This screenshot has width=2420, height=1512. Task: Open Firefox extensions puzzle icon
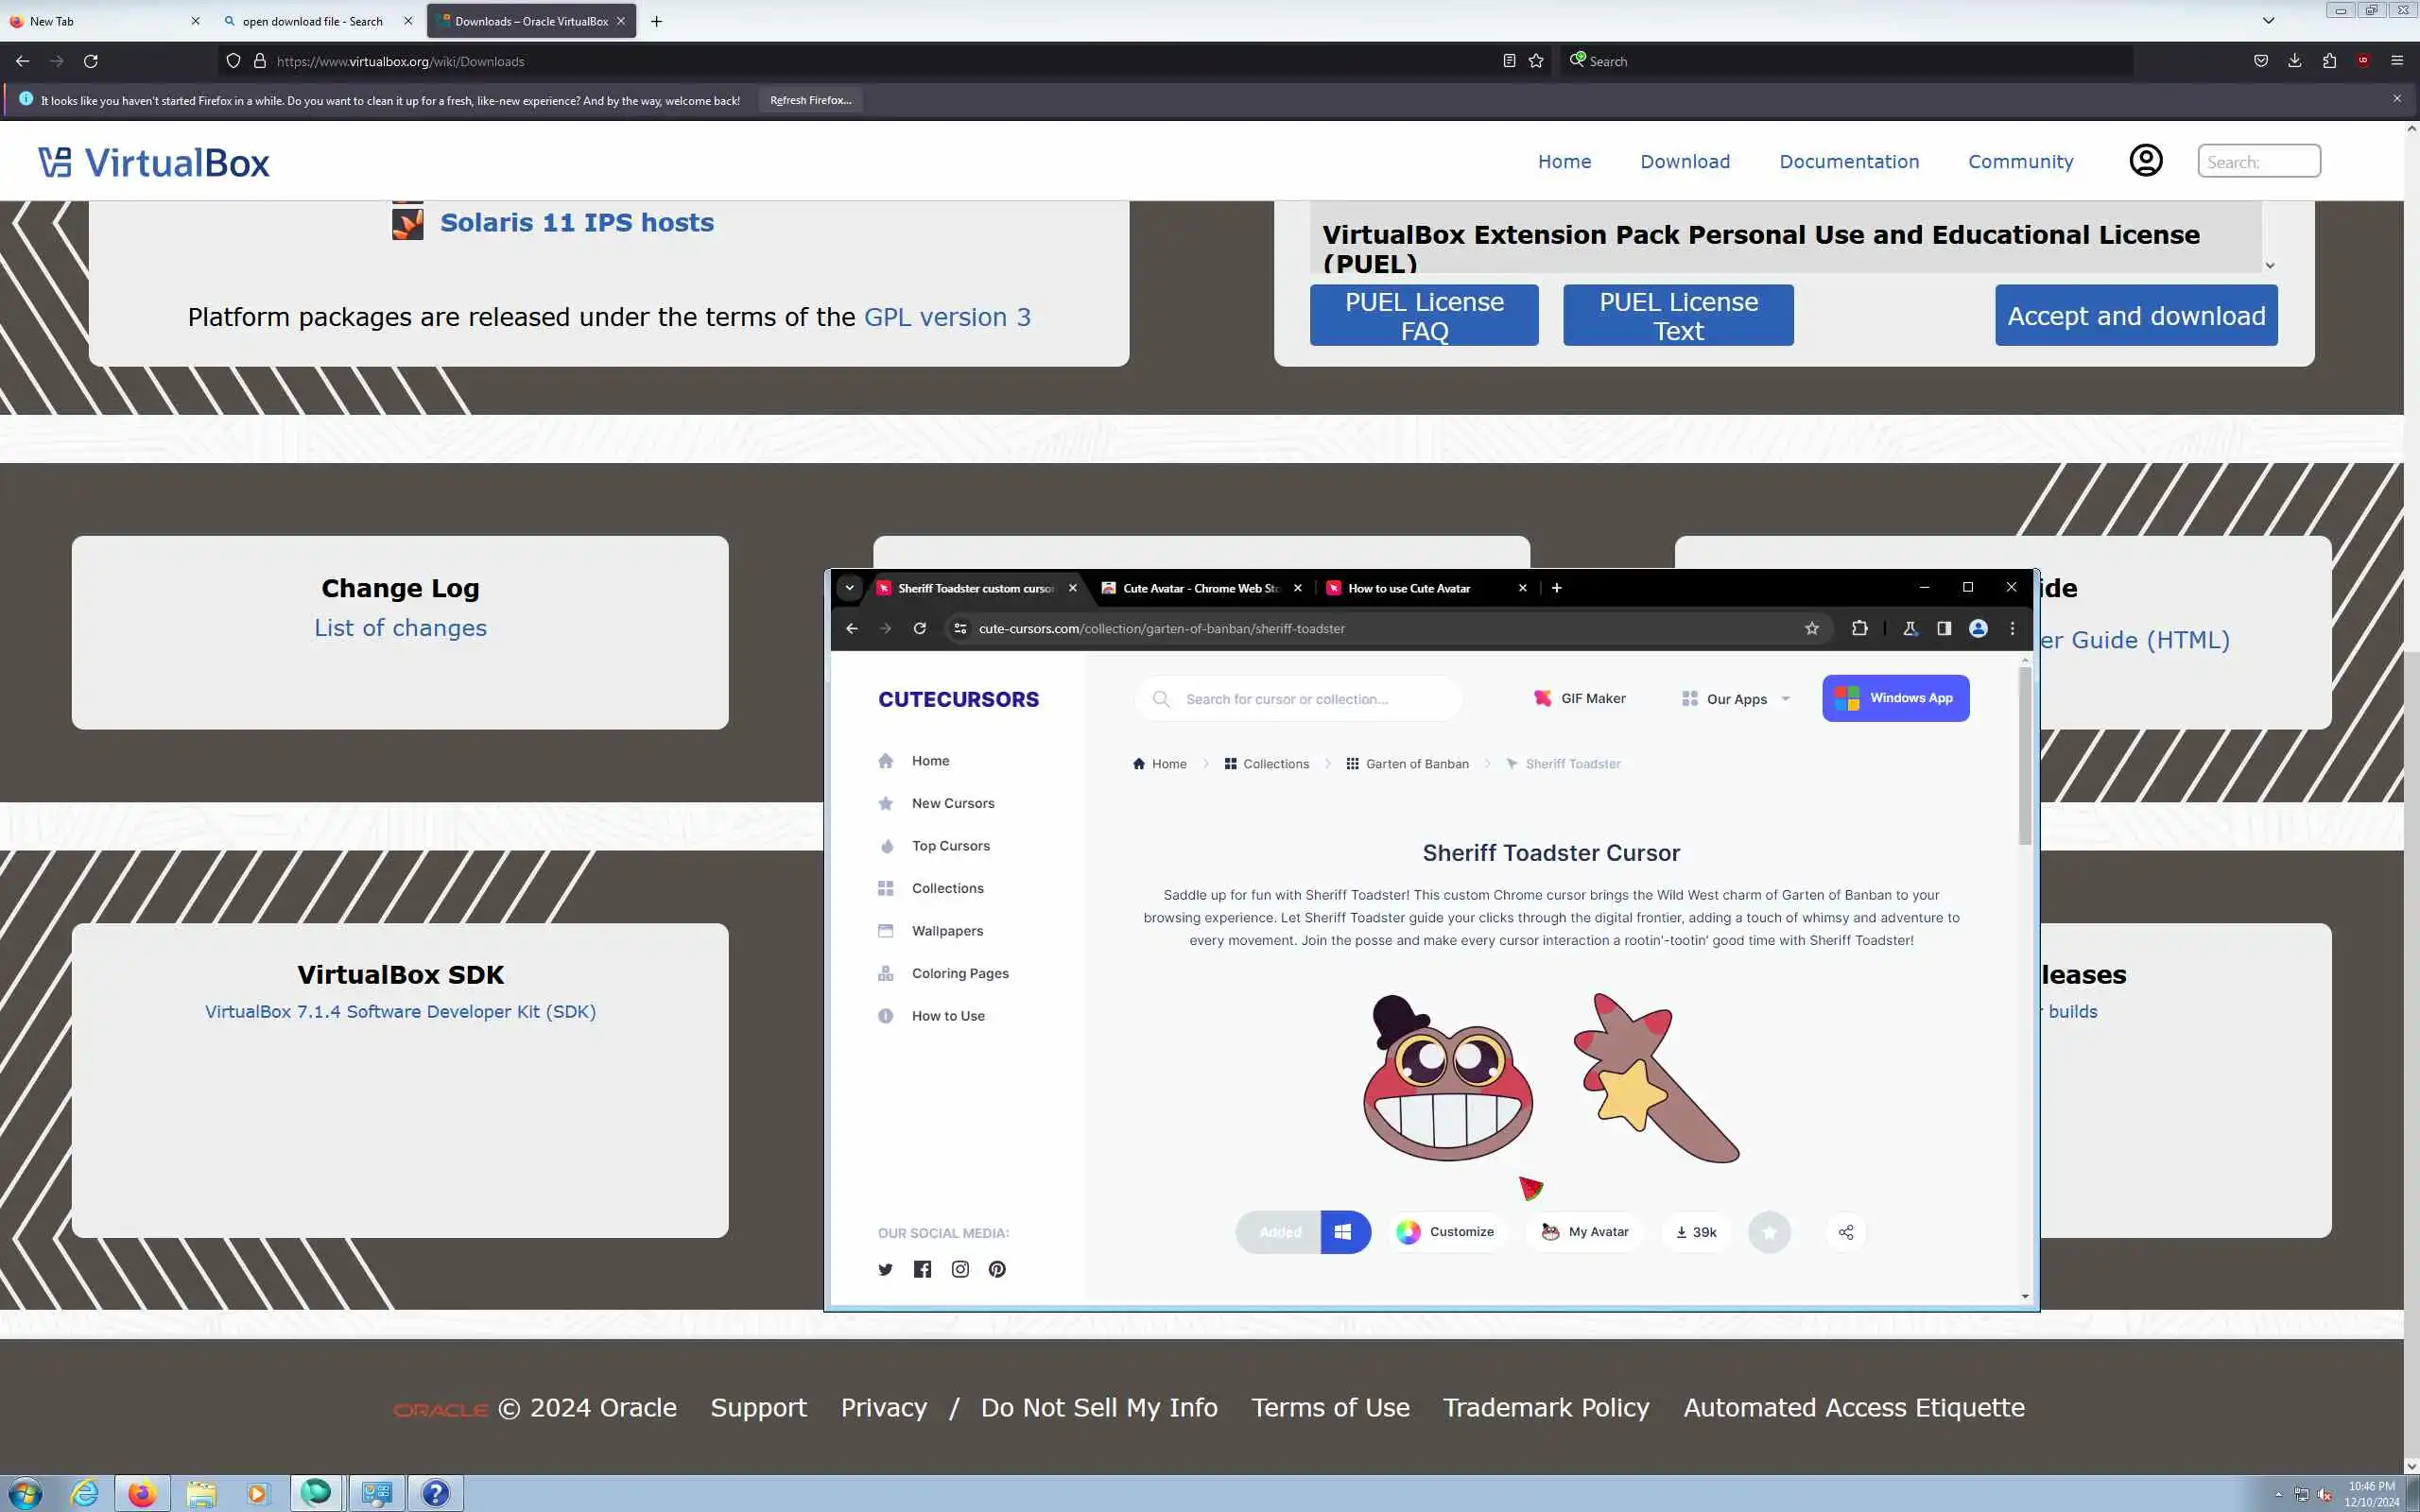[2329, 61]
